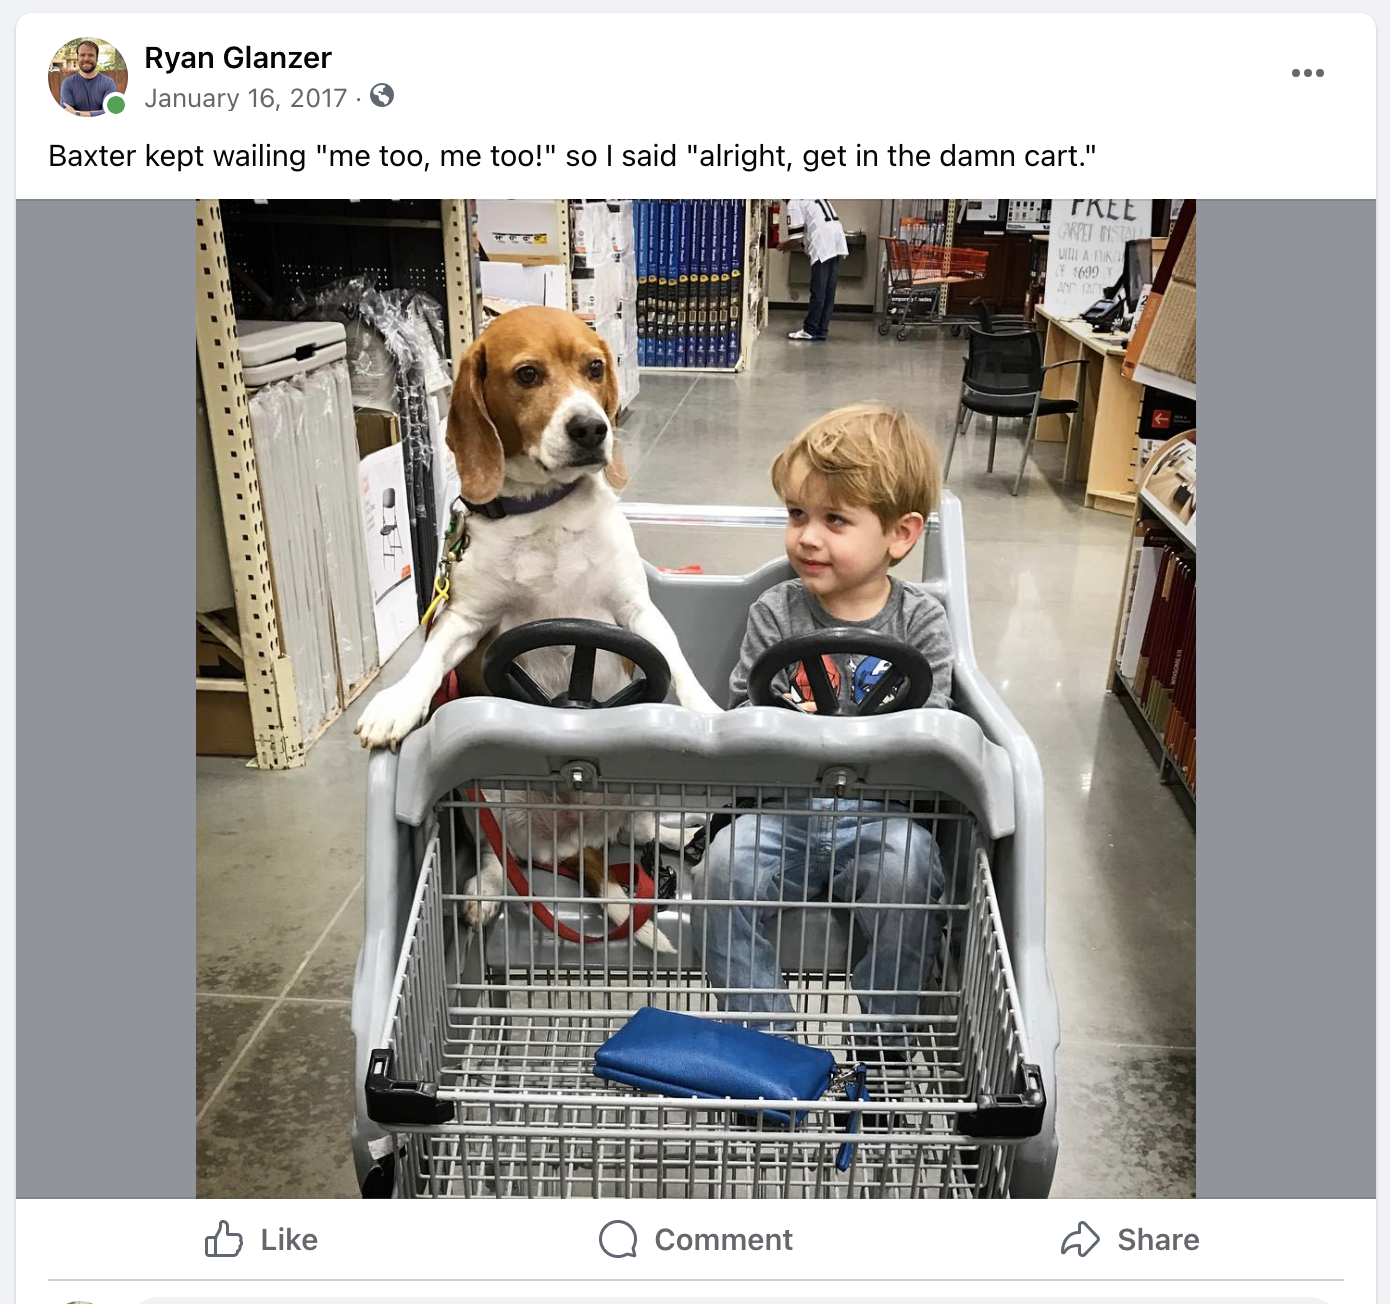The width and height of the screenshot is (1390, 1304).
Task: Click the green online status dot
Action: coord(116,105)
